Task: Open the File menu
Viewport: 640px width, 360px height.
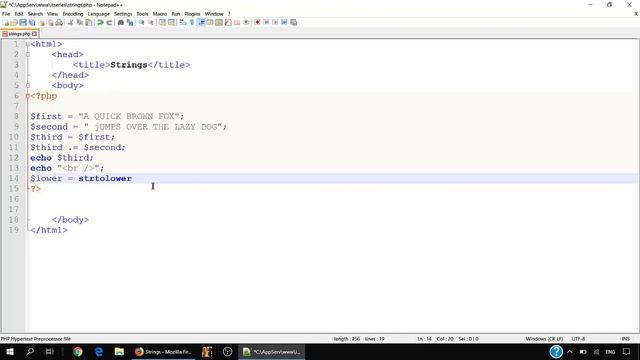Action: point(6,14)
